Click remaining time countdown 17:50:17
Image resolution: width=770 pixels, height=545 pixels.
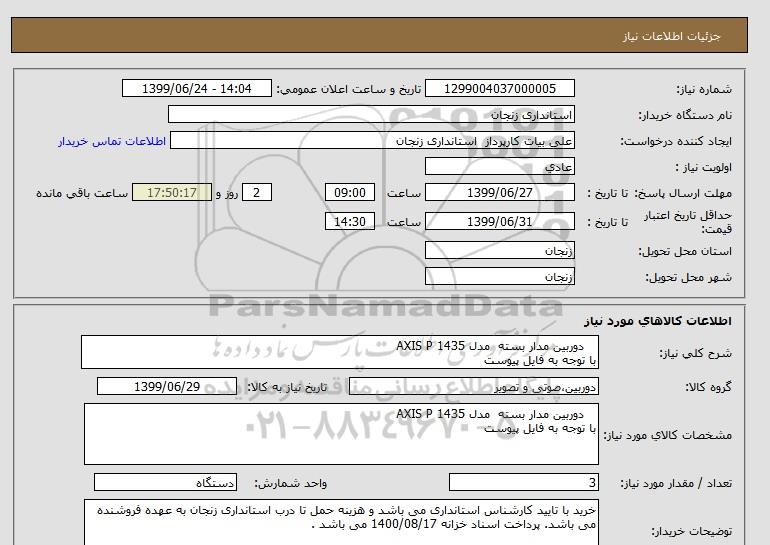coord(172,192)
